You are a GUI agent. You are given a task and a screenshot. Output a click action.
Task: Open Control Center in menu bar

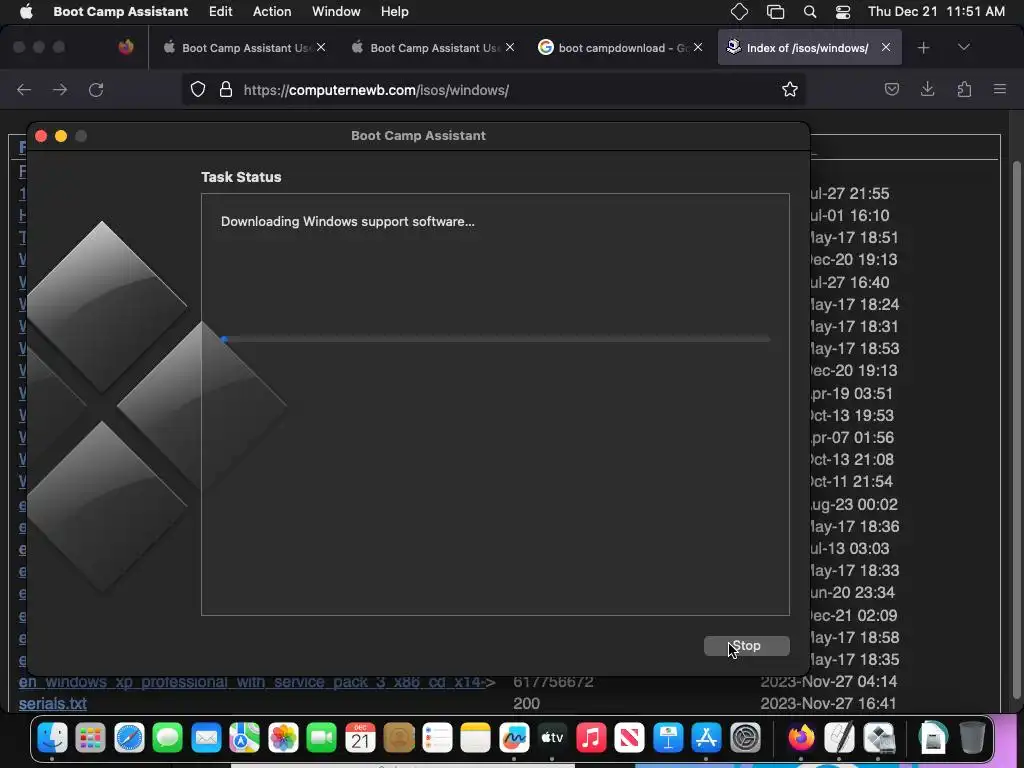coord(843,11)
